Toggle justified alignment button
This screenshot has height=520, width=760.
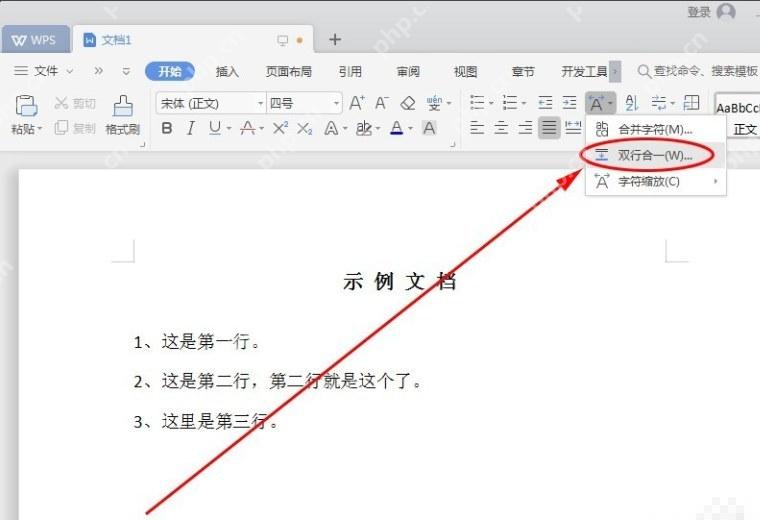(549, 128)
